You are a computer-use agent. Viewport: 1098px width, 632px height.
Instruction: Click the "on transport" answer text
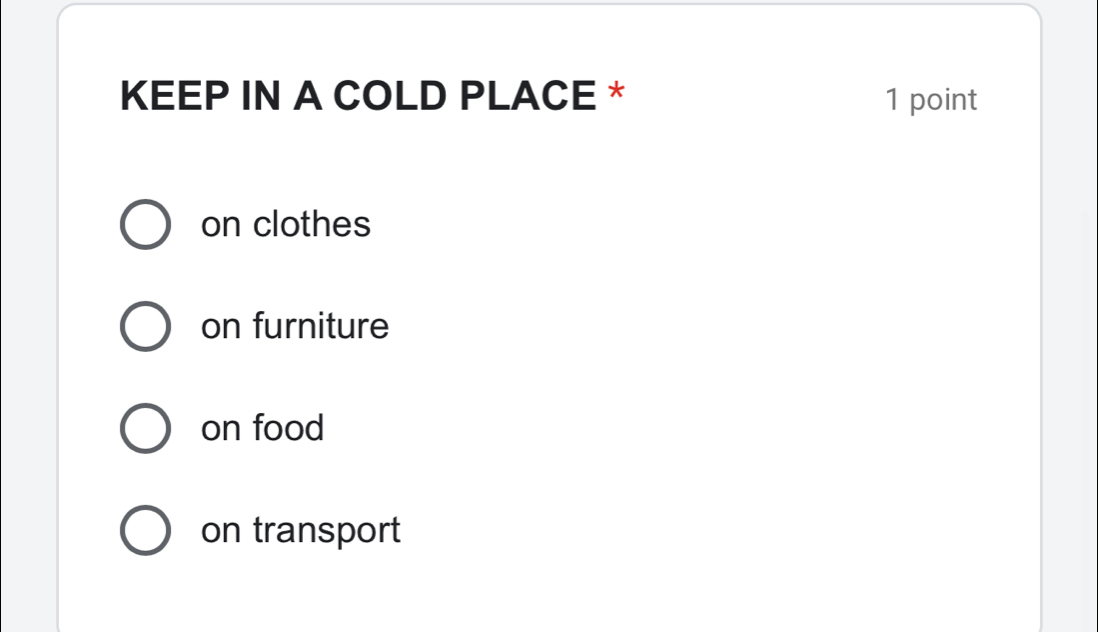[x=300, y=530]
